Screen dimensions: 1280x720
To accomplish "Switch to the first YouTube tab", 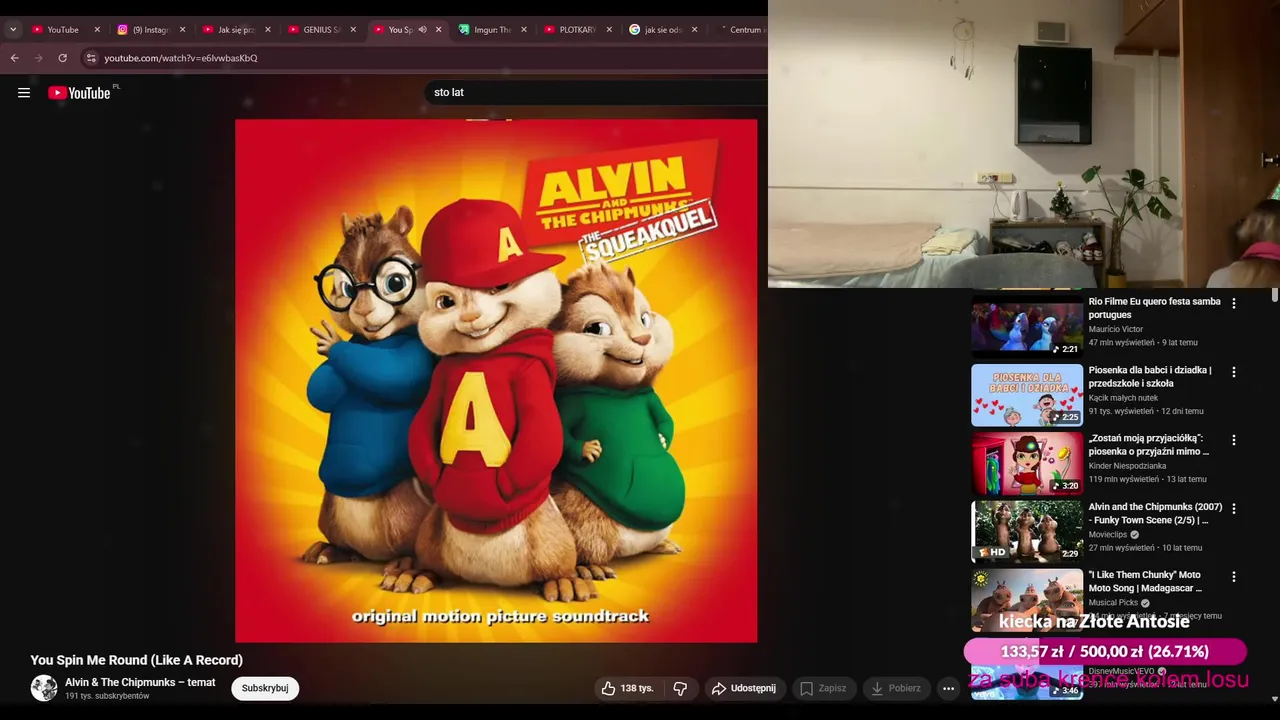I will coord(66,30).
